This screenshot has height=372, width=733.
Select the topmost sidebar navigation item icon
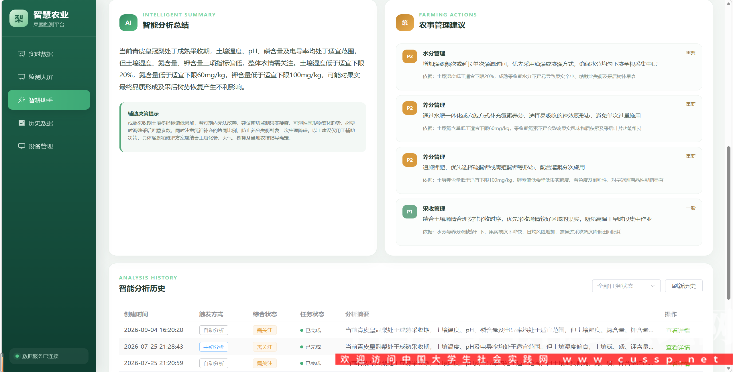pos(22,54)
